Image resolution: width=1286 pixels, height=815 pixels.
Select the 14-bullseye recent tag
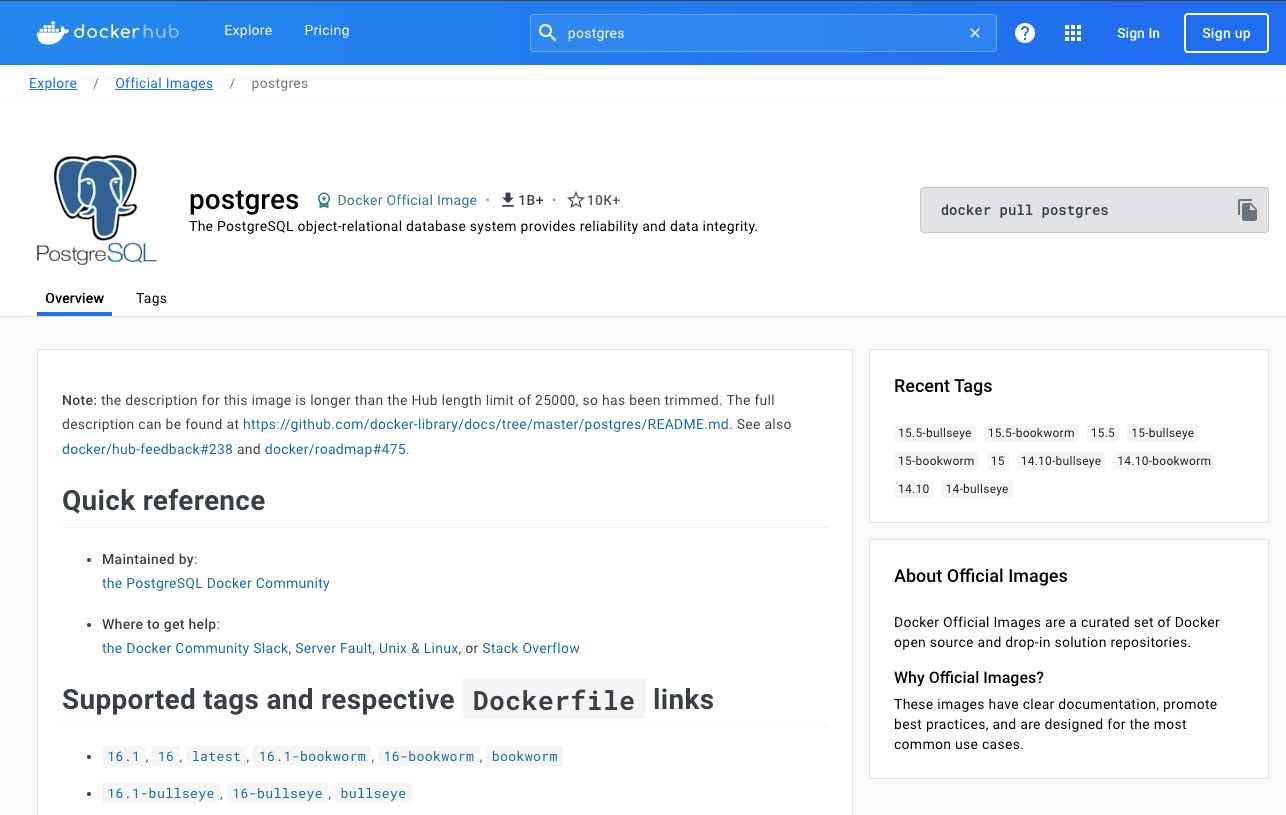click(977, 489)
